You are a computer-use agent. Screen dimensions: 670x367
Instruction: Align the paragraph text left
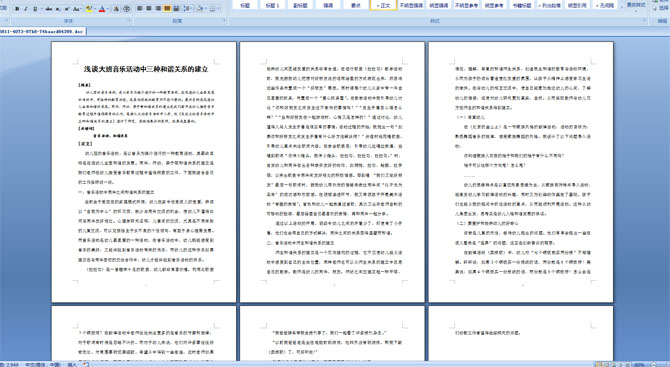(139, 9)
